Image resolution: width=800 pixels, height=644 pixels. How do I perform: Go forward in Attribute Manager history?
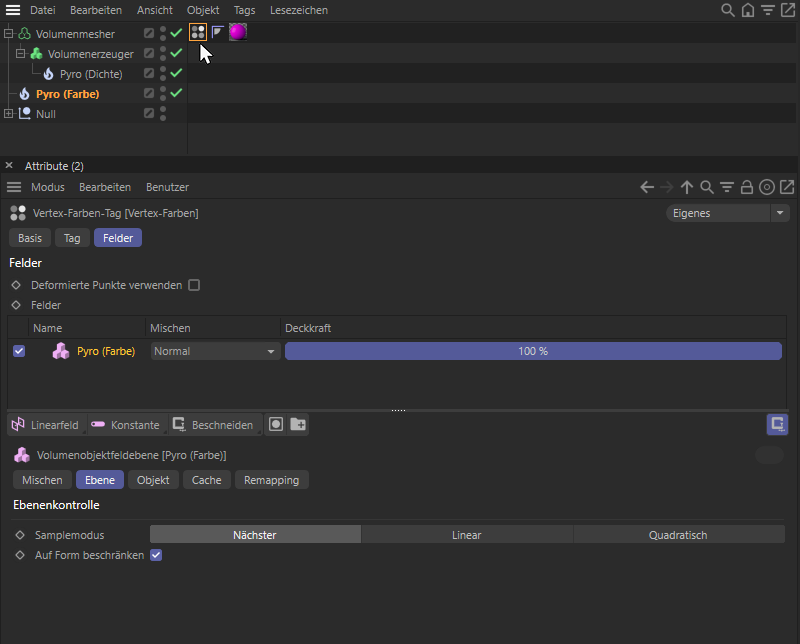pyautogui.click(x=666, y=187)
